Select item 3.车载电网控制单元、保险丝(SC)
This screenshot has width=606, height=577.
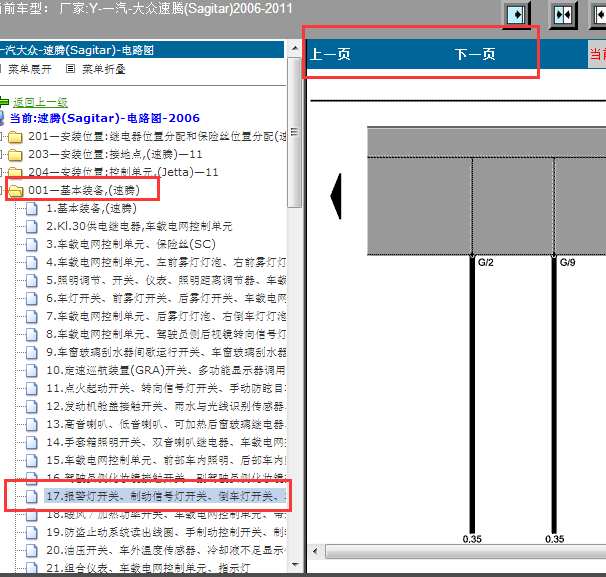(x=131, y=244)
